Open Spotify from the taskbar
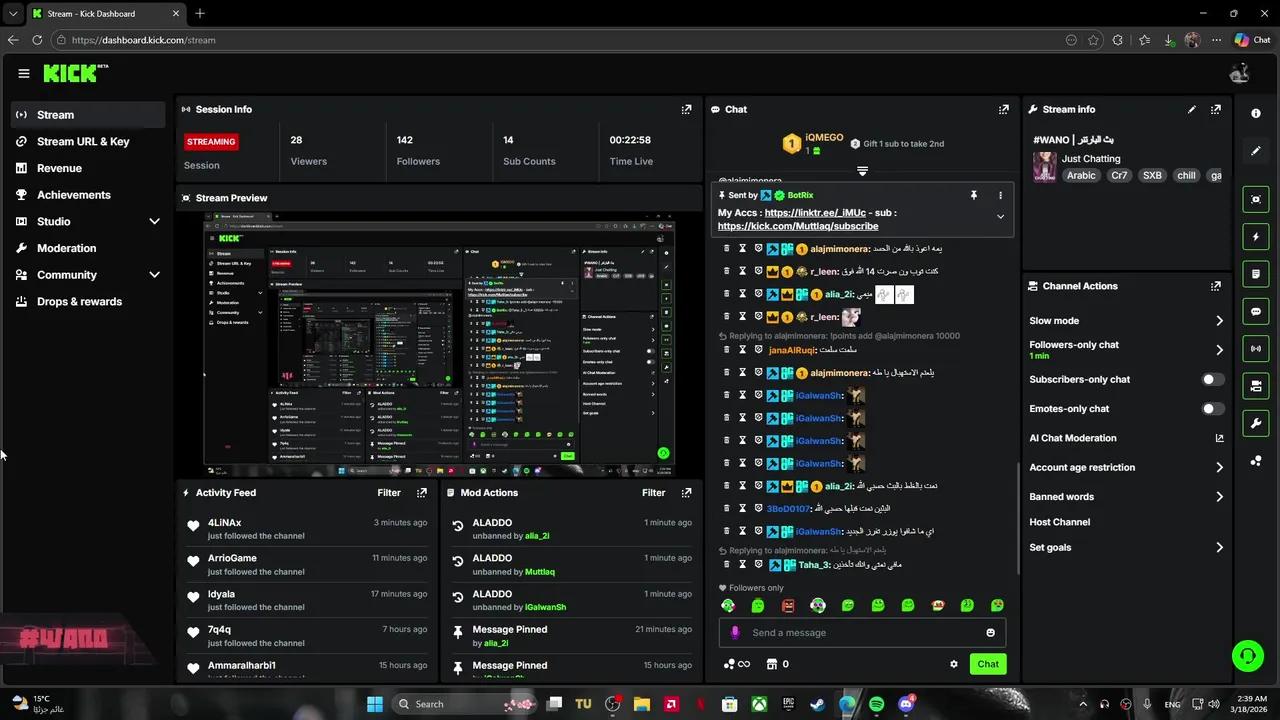 877,704
